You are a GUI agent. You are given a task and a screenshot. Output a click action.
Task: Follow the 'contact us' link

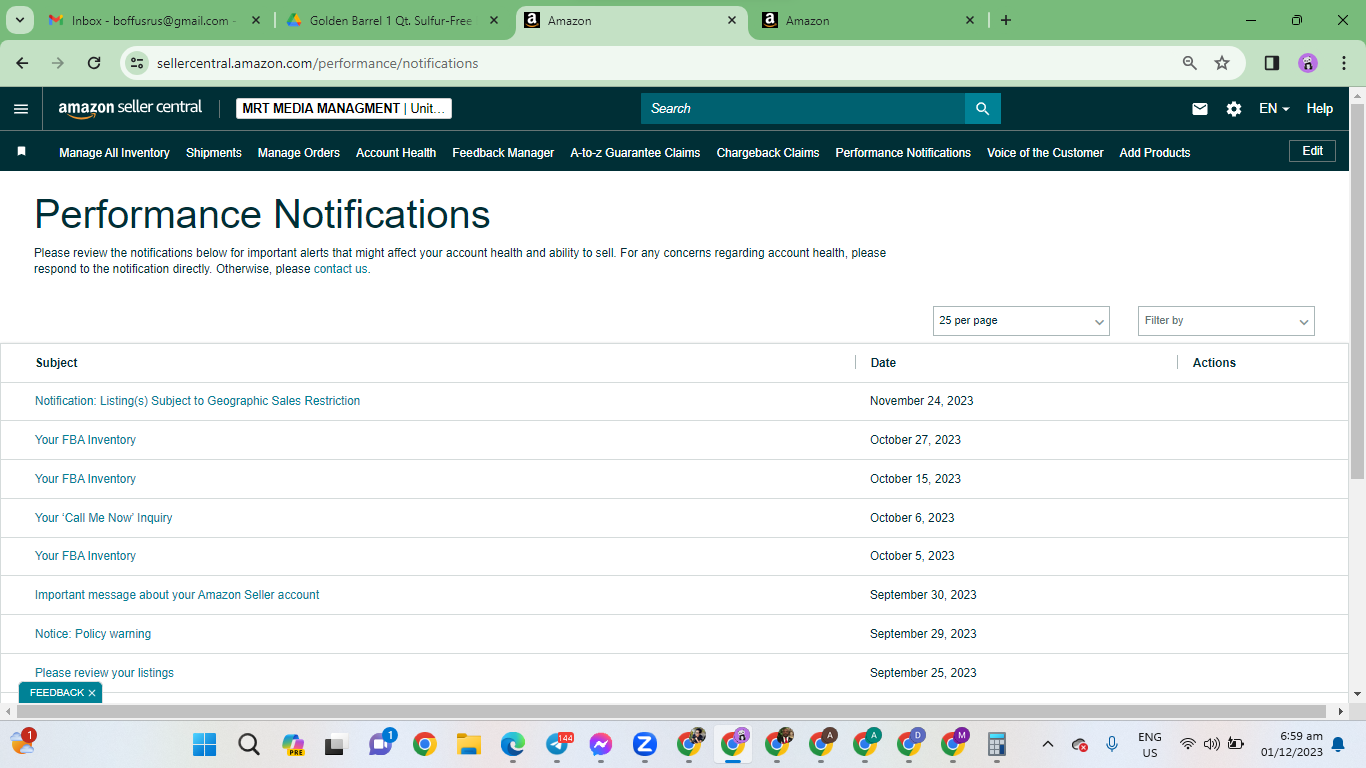click(341, 269)
